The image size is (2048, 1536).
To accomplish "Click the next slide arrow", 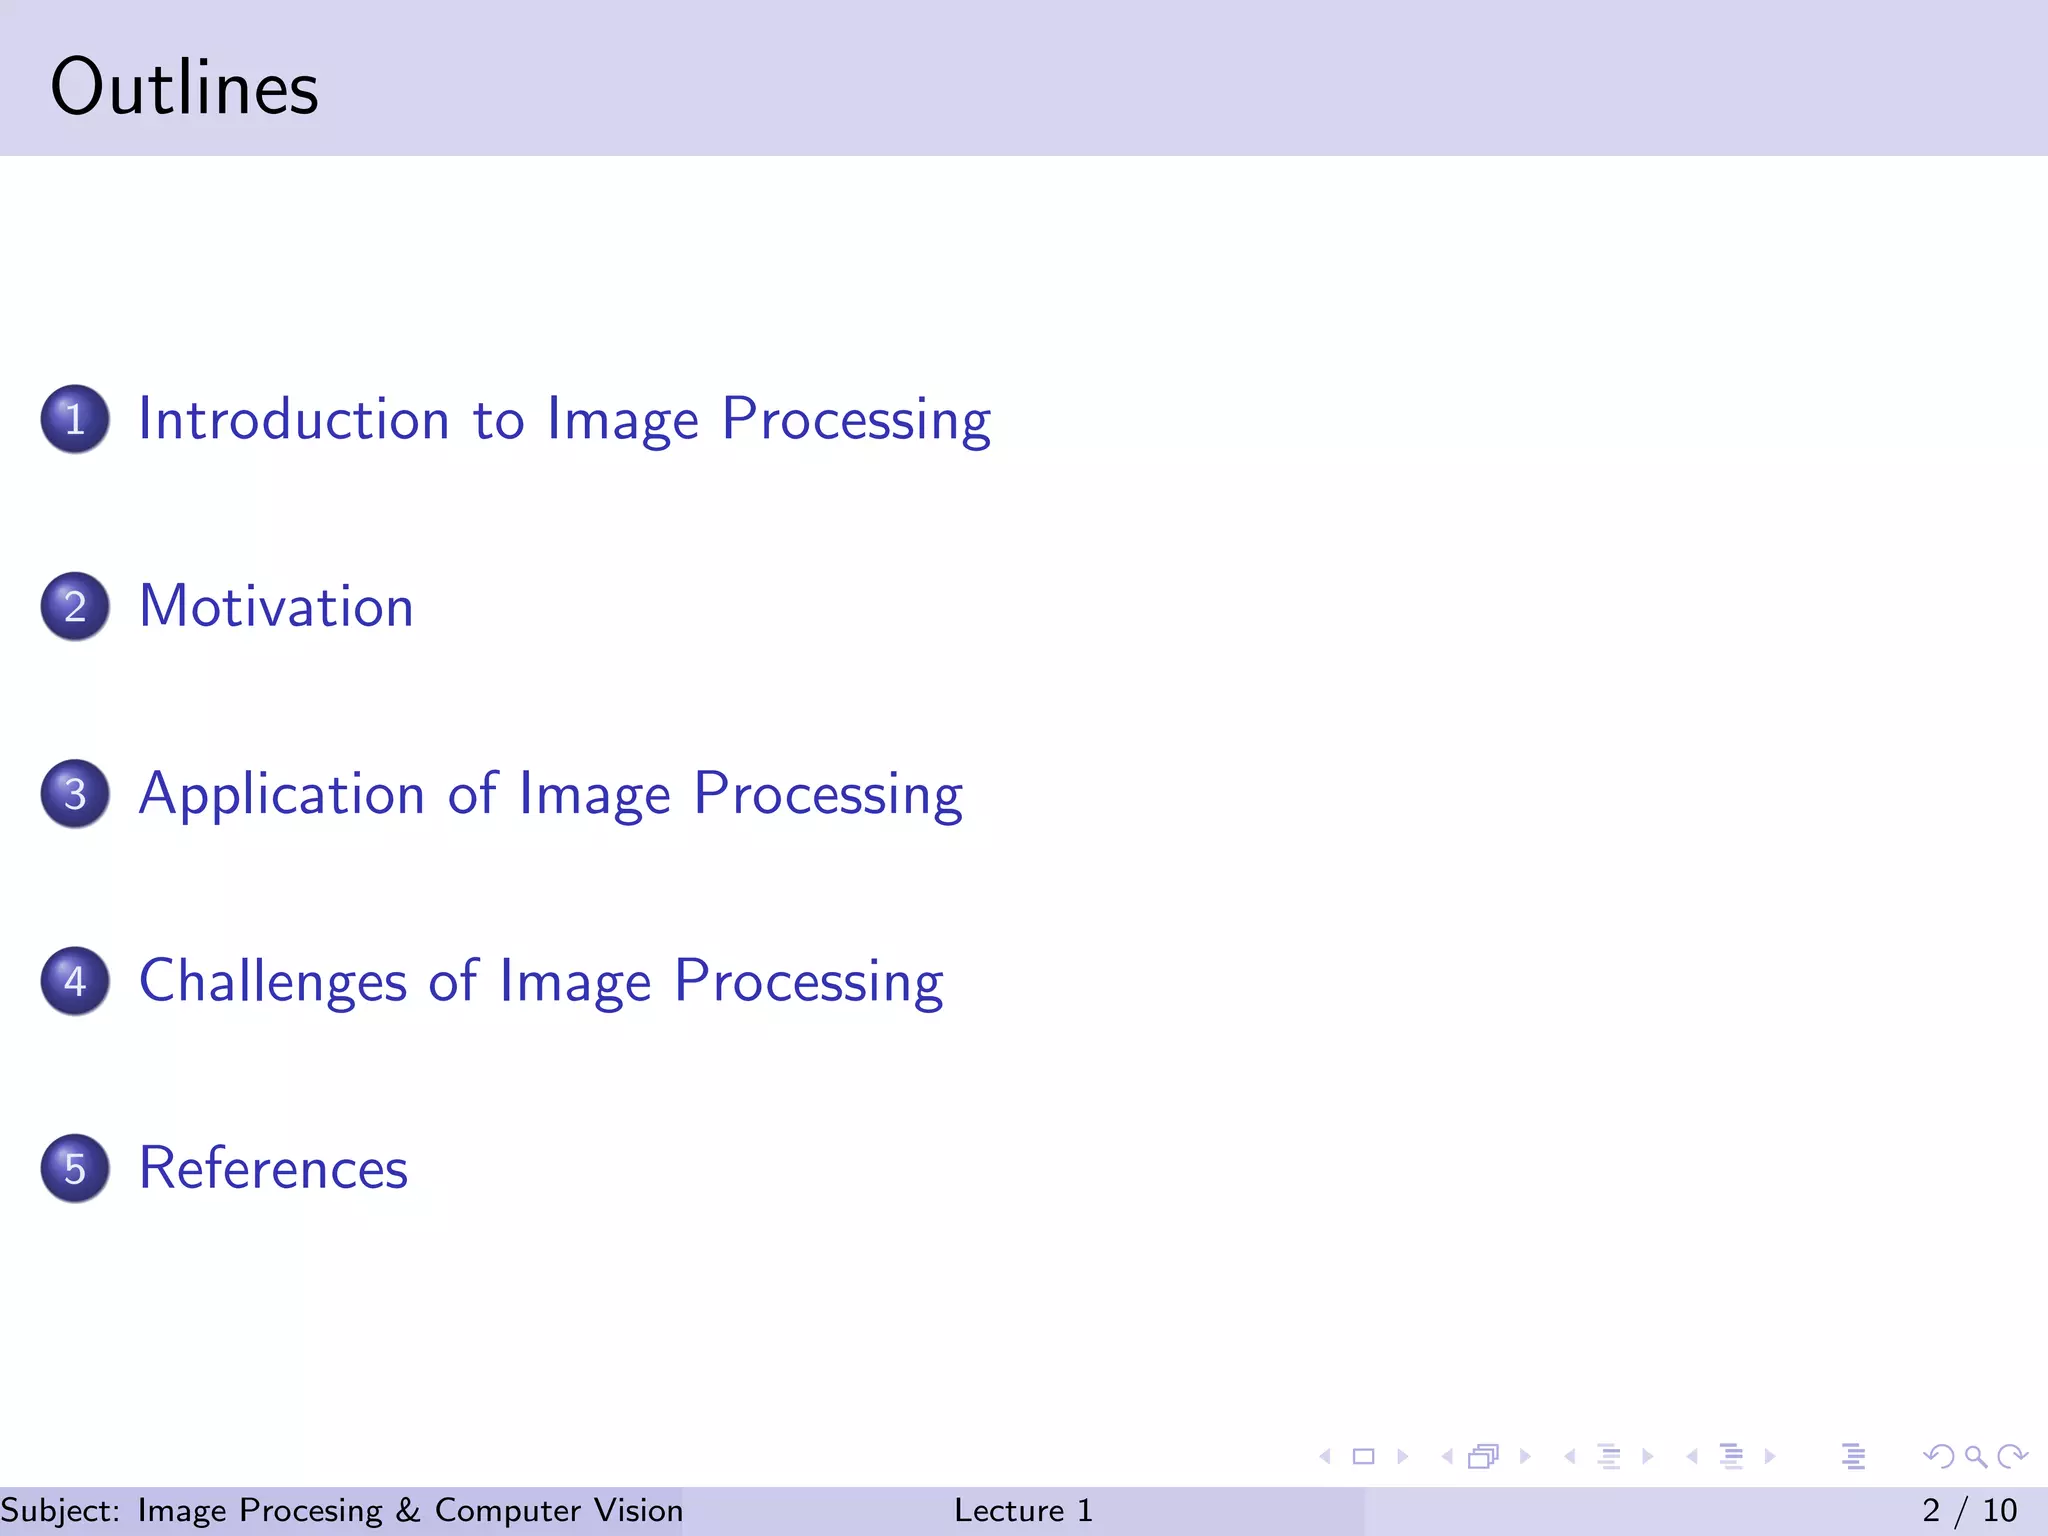I will click(1402, 1457).
